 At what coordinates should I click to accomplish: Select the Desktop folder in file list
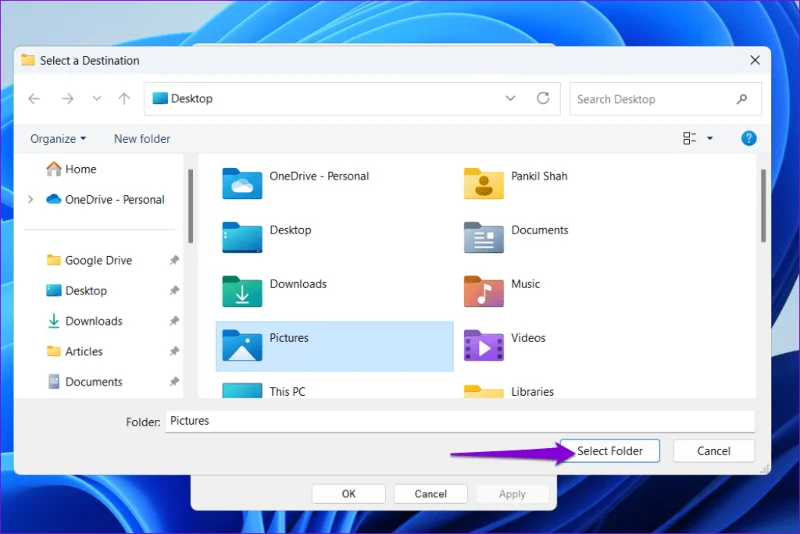pyautogui.click(x=267, y=237)
